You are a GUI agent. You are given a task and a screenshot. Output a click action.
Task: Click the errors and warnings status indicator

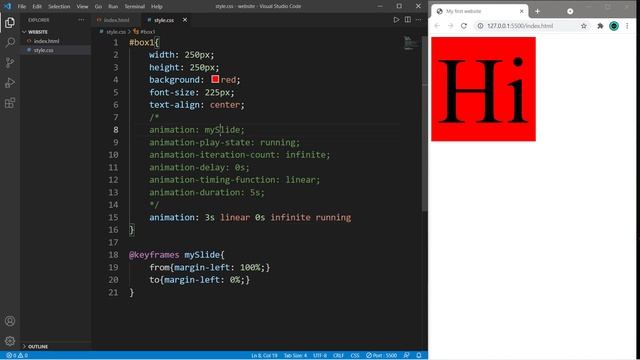pyautogui.click(x=17, y=355)
